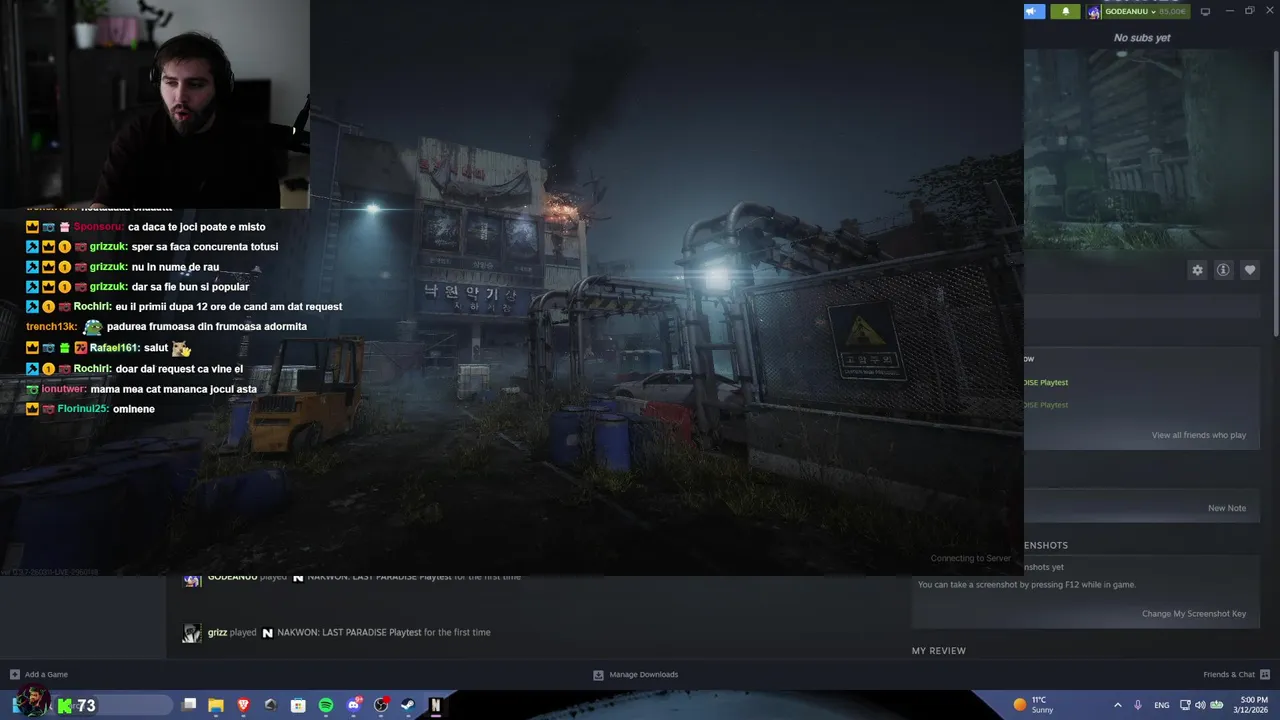Click New Note button
The width and height of the screenshot is (1280, 720).
[1227, 508]
